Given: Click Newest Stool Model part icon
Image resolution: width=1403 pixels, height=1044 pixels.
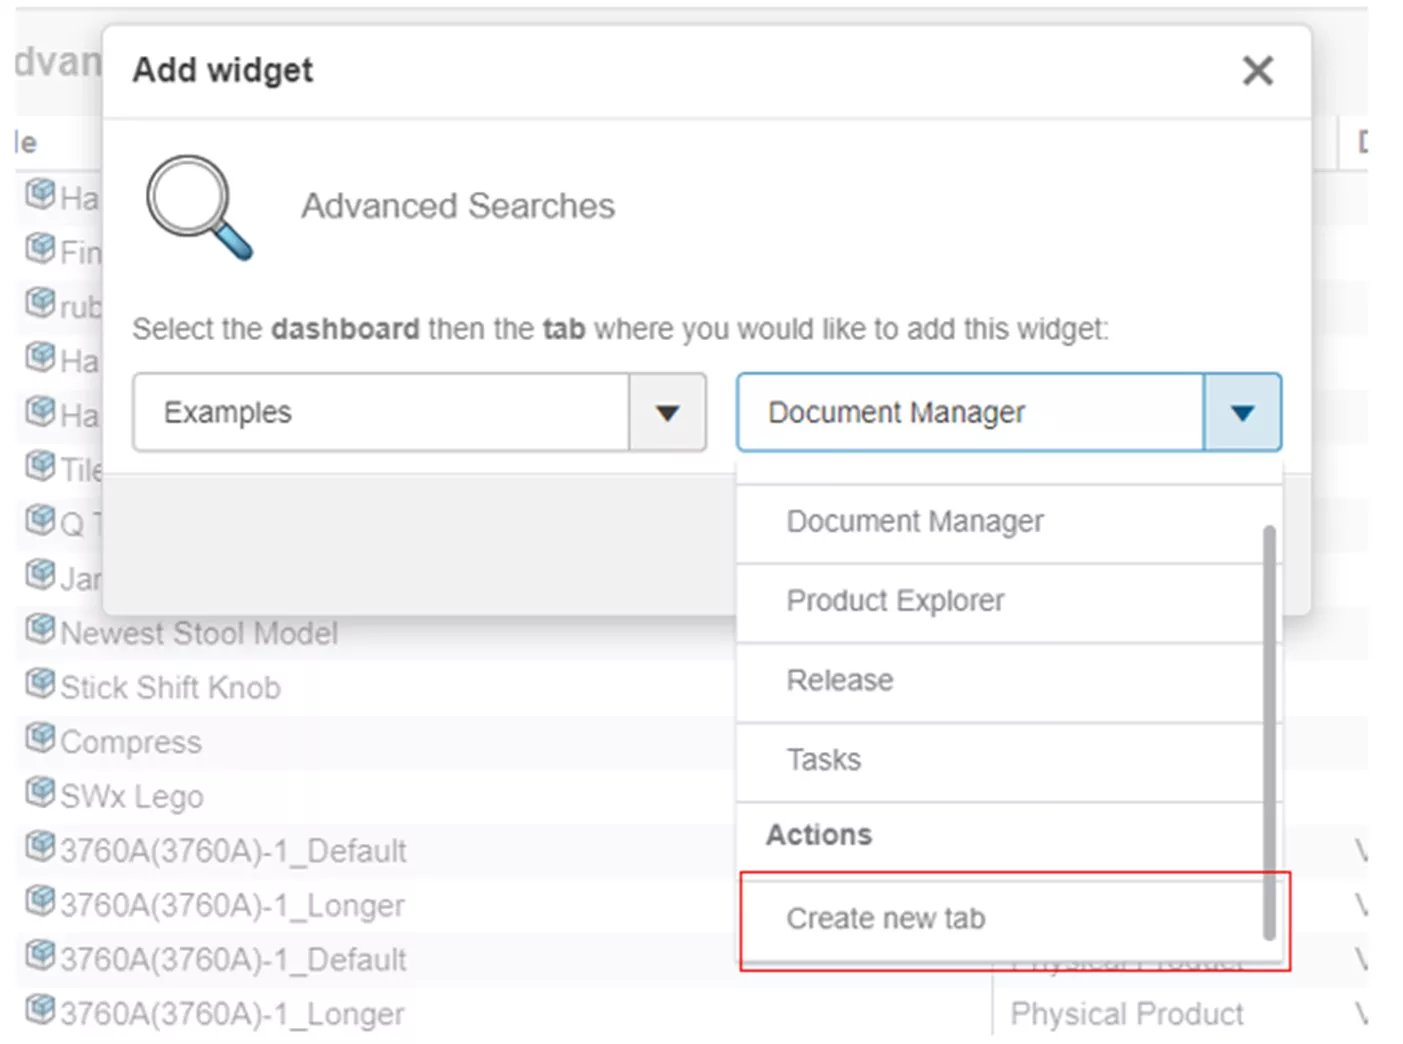Looking at the screenshot, I should 40,629.
